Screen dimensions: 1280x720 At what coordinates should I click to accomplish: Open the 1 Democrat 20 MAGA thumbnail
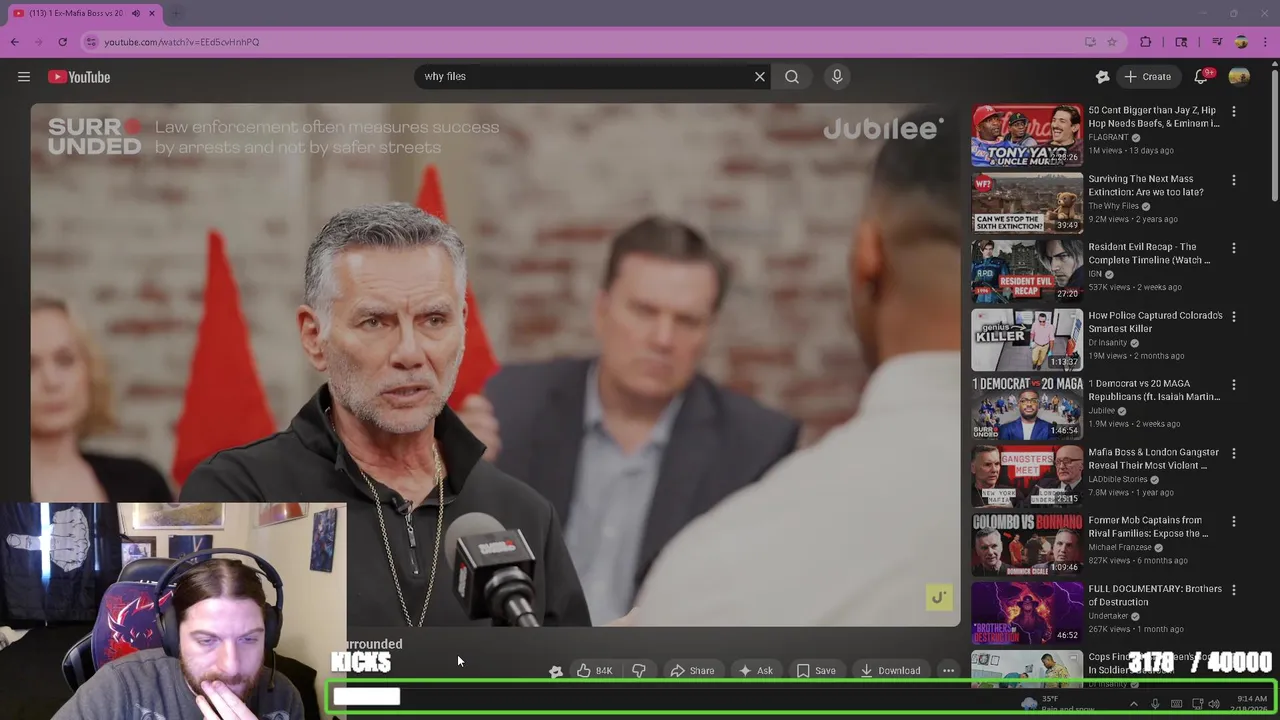point(1027,408)
